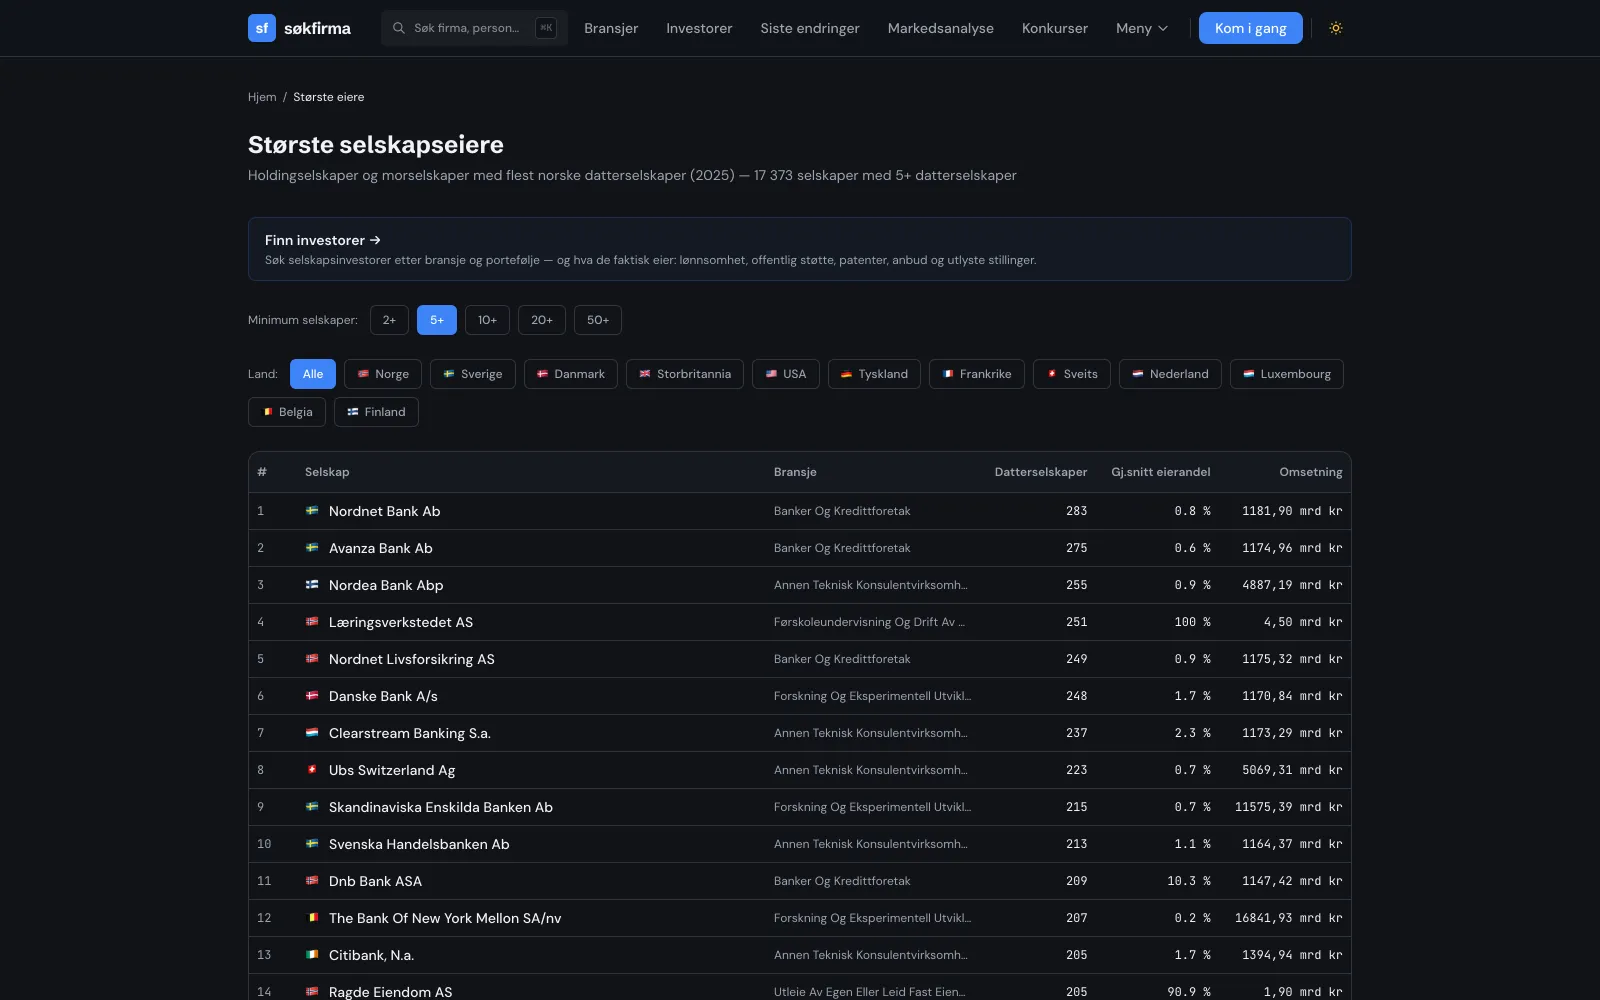Image resolution: width=1600 pixels, height=1000 pixels.
Task: Click the sf logo icon
Action: [x=262, y=28]
